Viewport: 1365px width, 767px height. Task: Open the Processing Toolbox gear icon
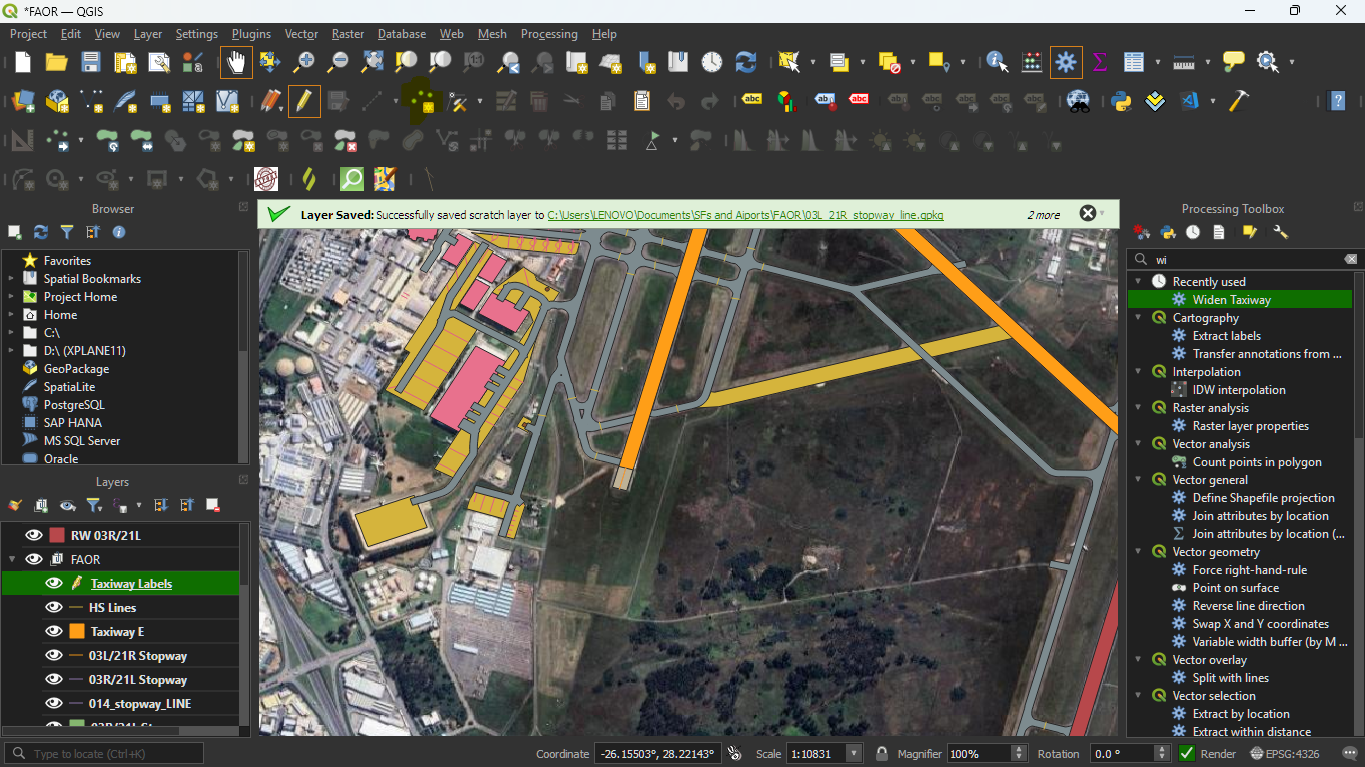pos(1066,62)
